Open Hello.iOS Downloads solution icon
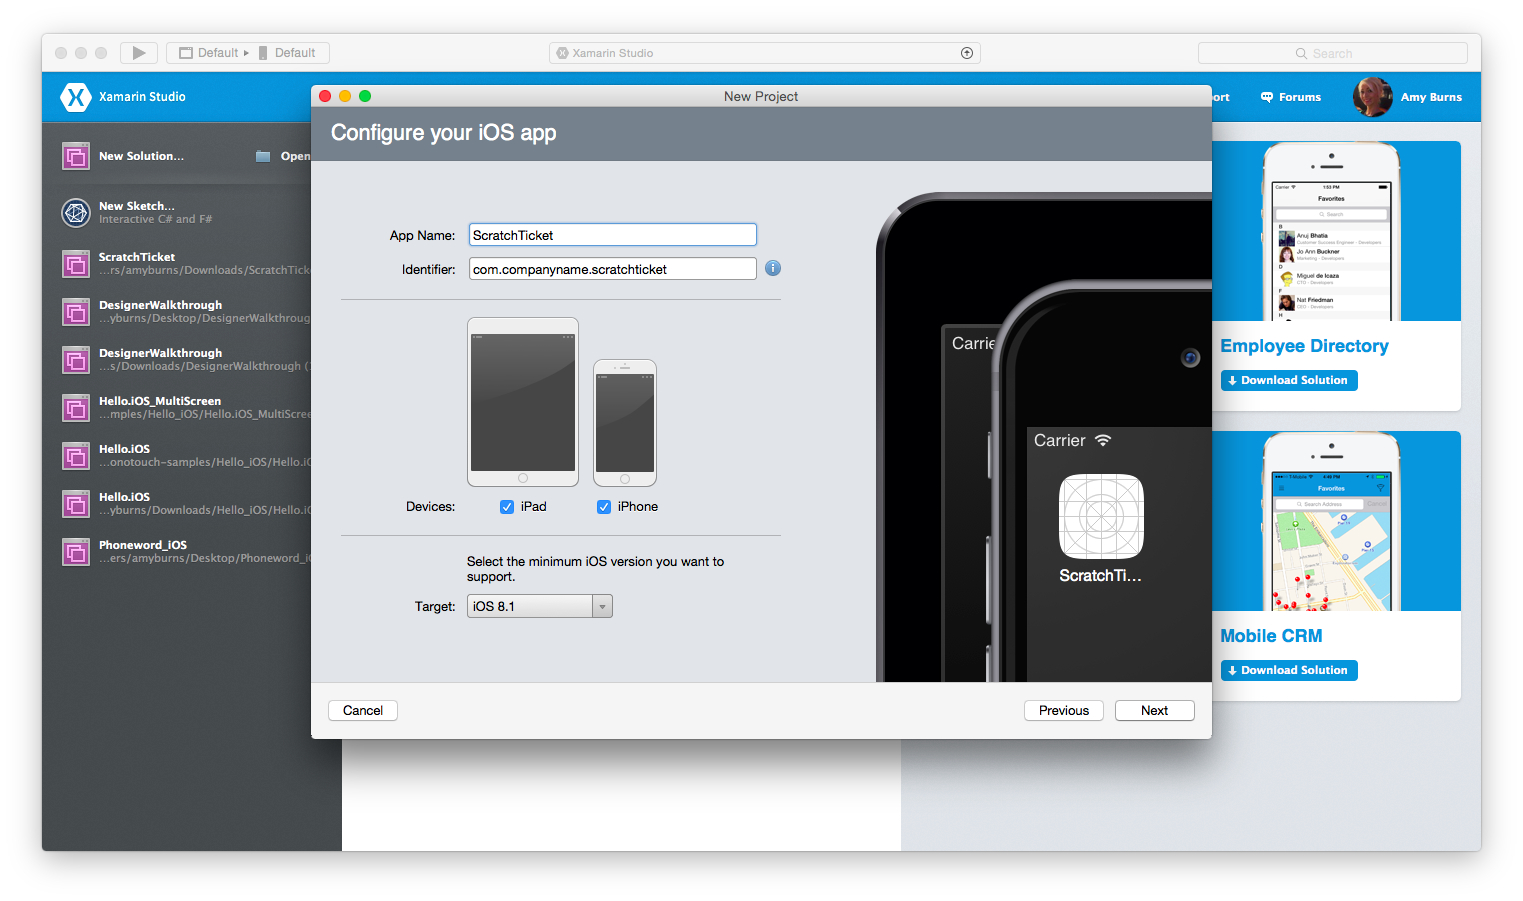Image resolution: width=1523 pixels, height=901 pixels. click(76, 504)
